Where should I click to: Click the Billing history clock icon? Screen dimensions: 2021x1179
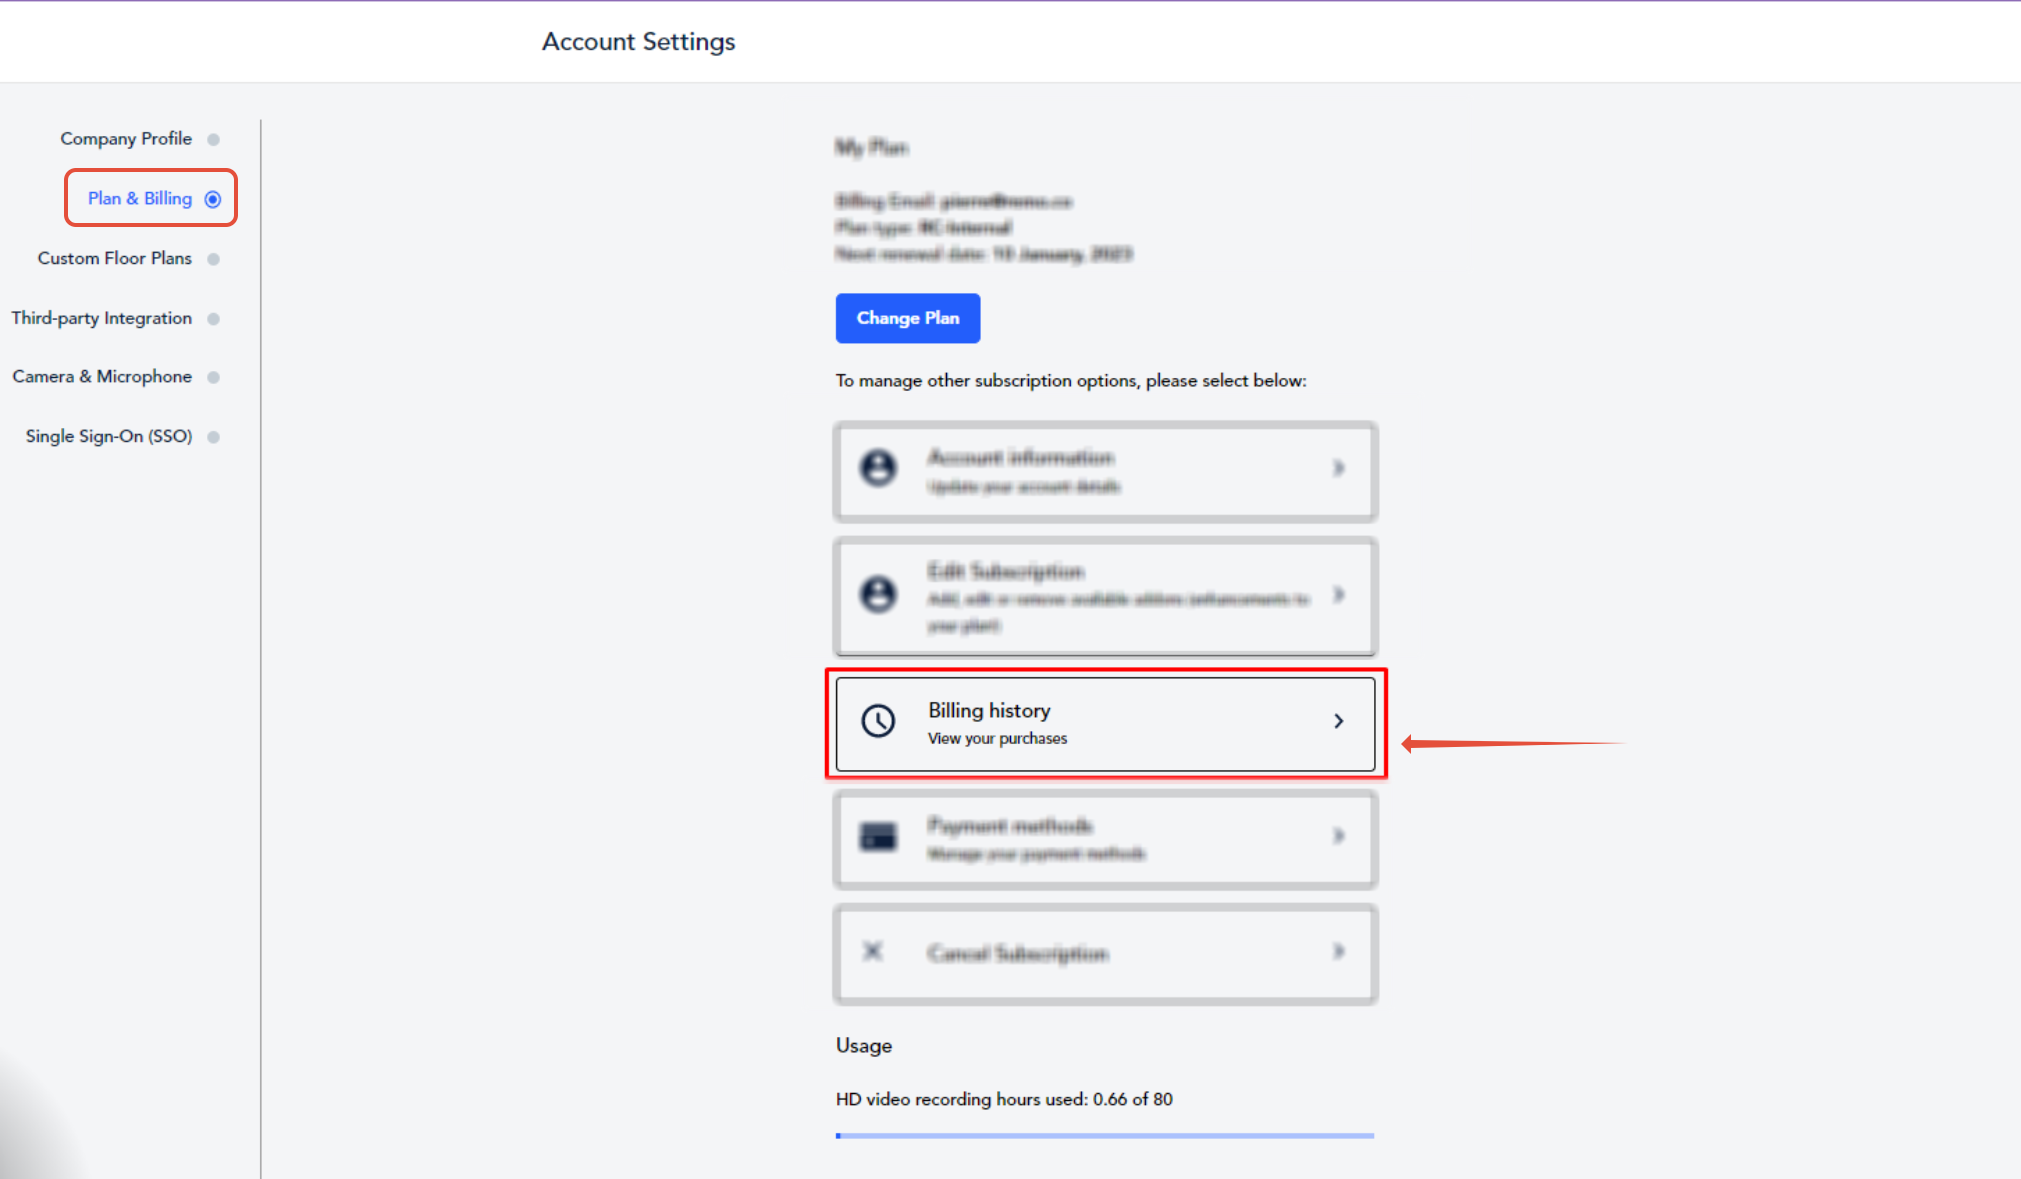pyautogui.click(x=878, y=721)
